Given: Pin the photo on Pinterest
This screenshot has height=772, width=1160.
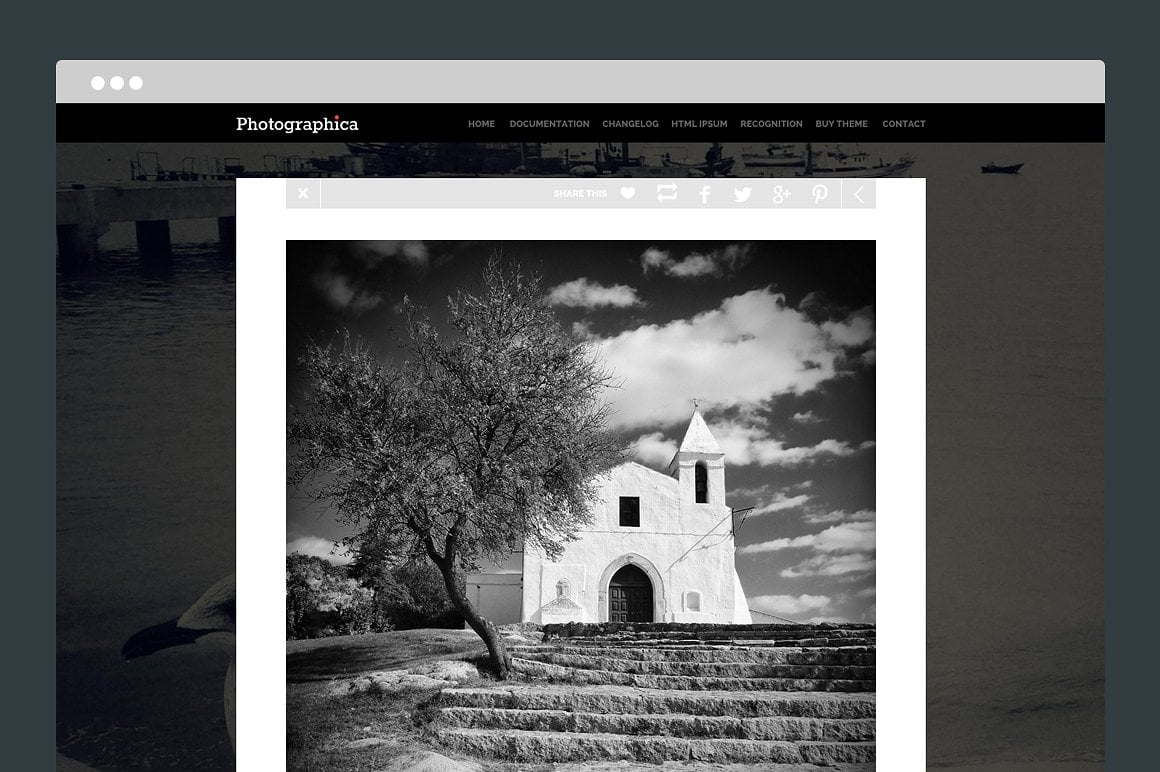Looking at the screenshot, I should point(820,194).
